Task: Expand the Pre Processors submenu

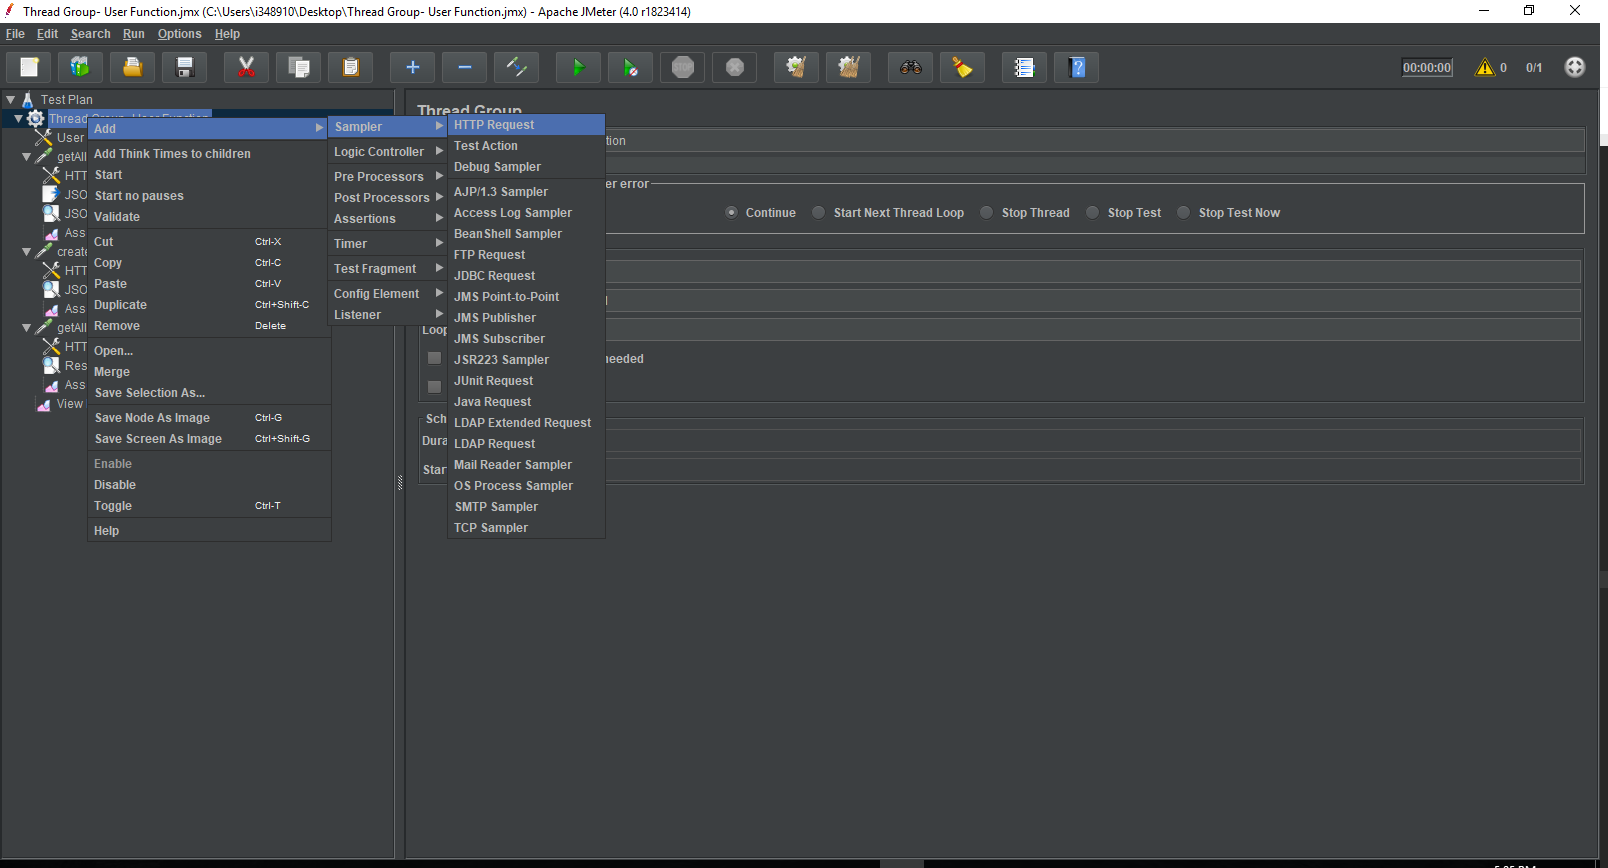Action: 388,177
